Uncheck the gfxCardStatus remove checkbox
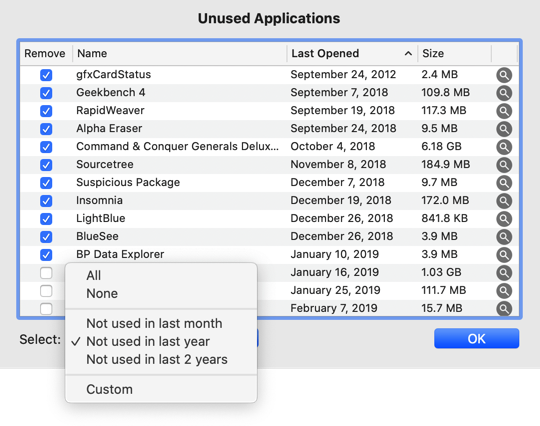 pyautogui.click(x=46, y=75)
